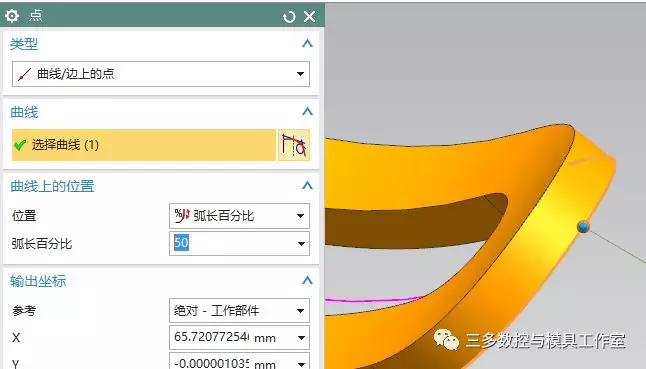Click the curve selection rule icon
Image resolution: width=646 pixels, height=369 pixels.
tap(294, 145)
